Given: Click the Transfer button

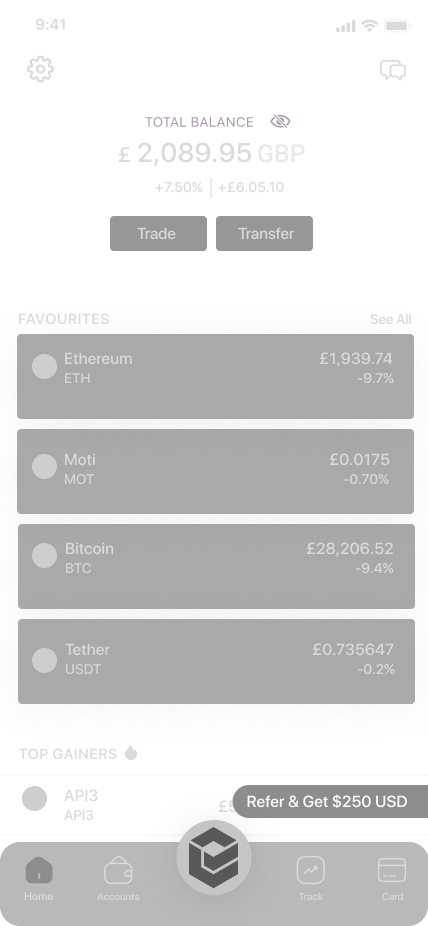Looking at the screenshot, I should [x=264, y=233].
